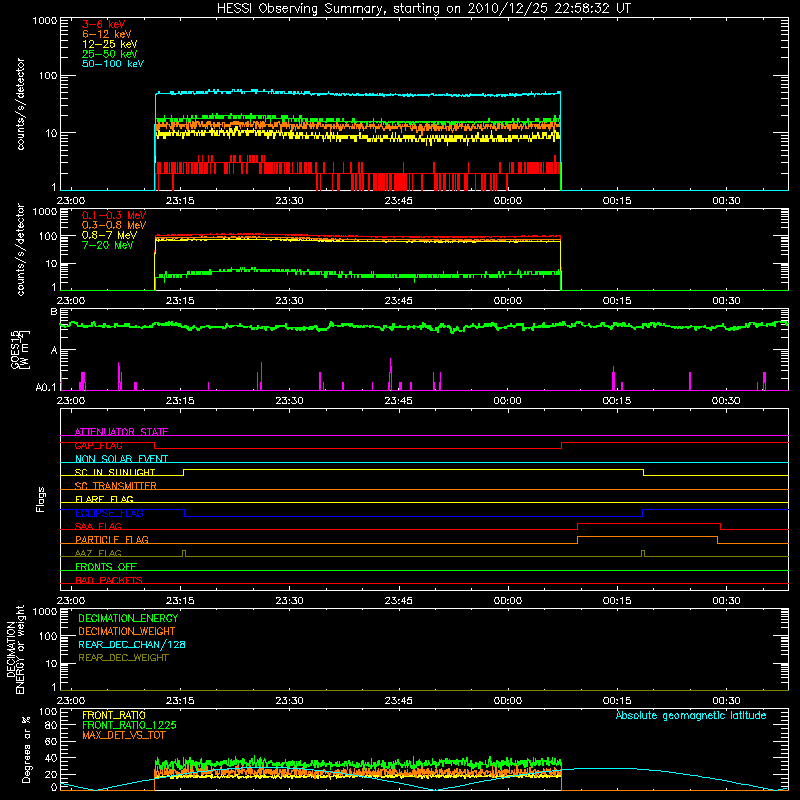Click the 25-50 keV legend entry

pos(110,54)
